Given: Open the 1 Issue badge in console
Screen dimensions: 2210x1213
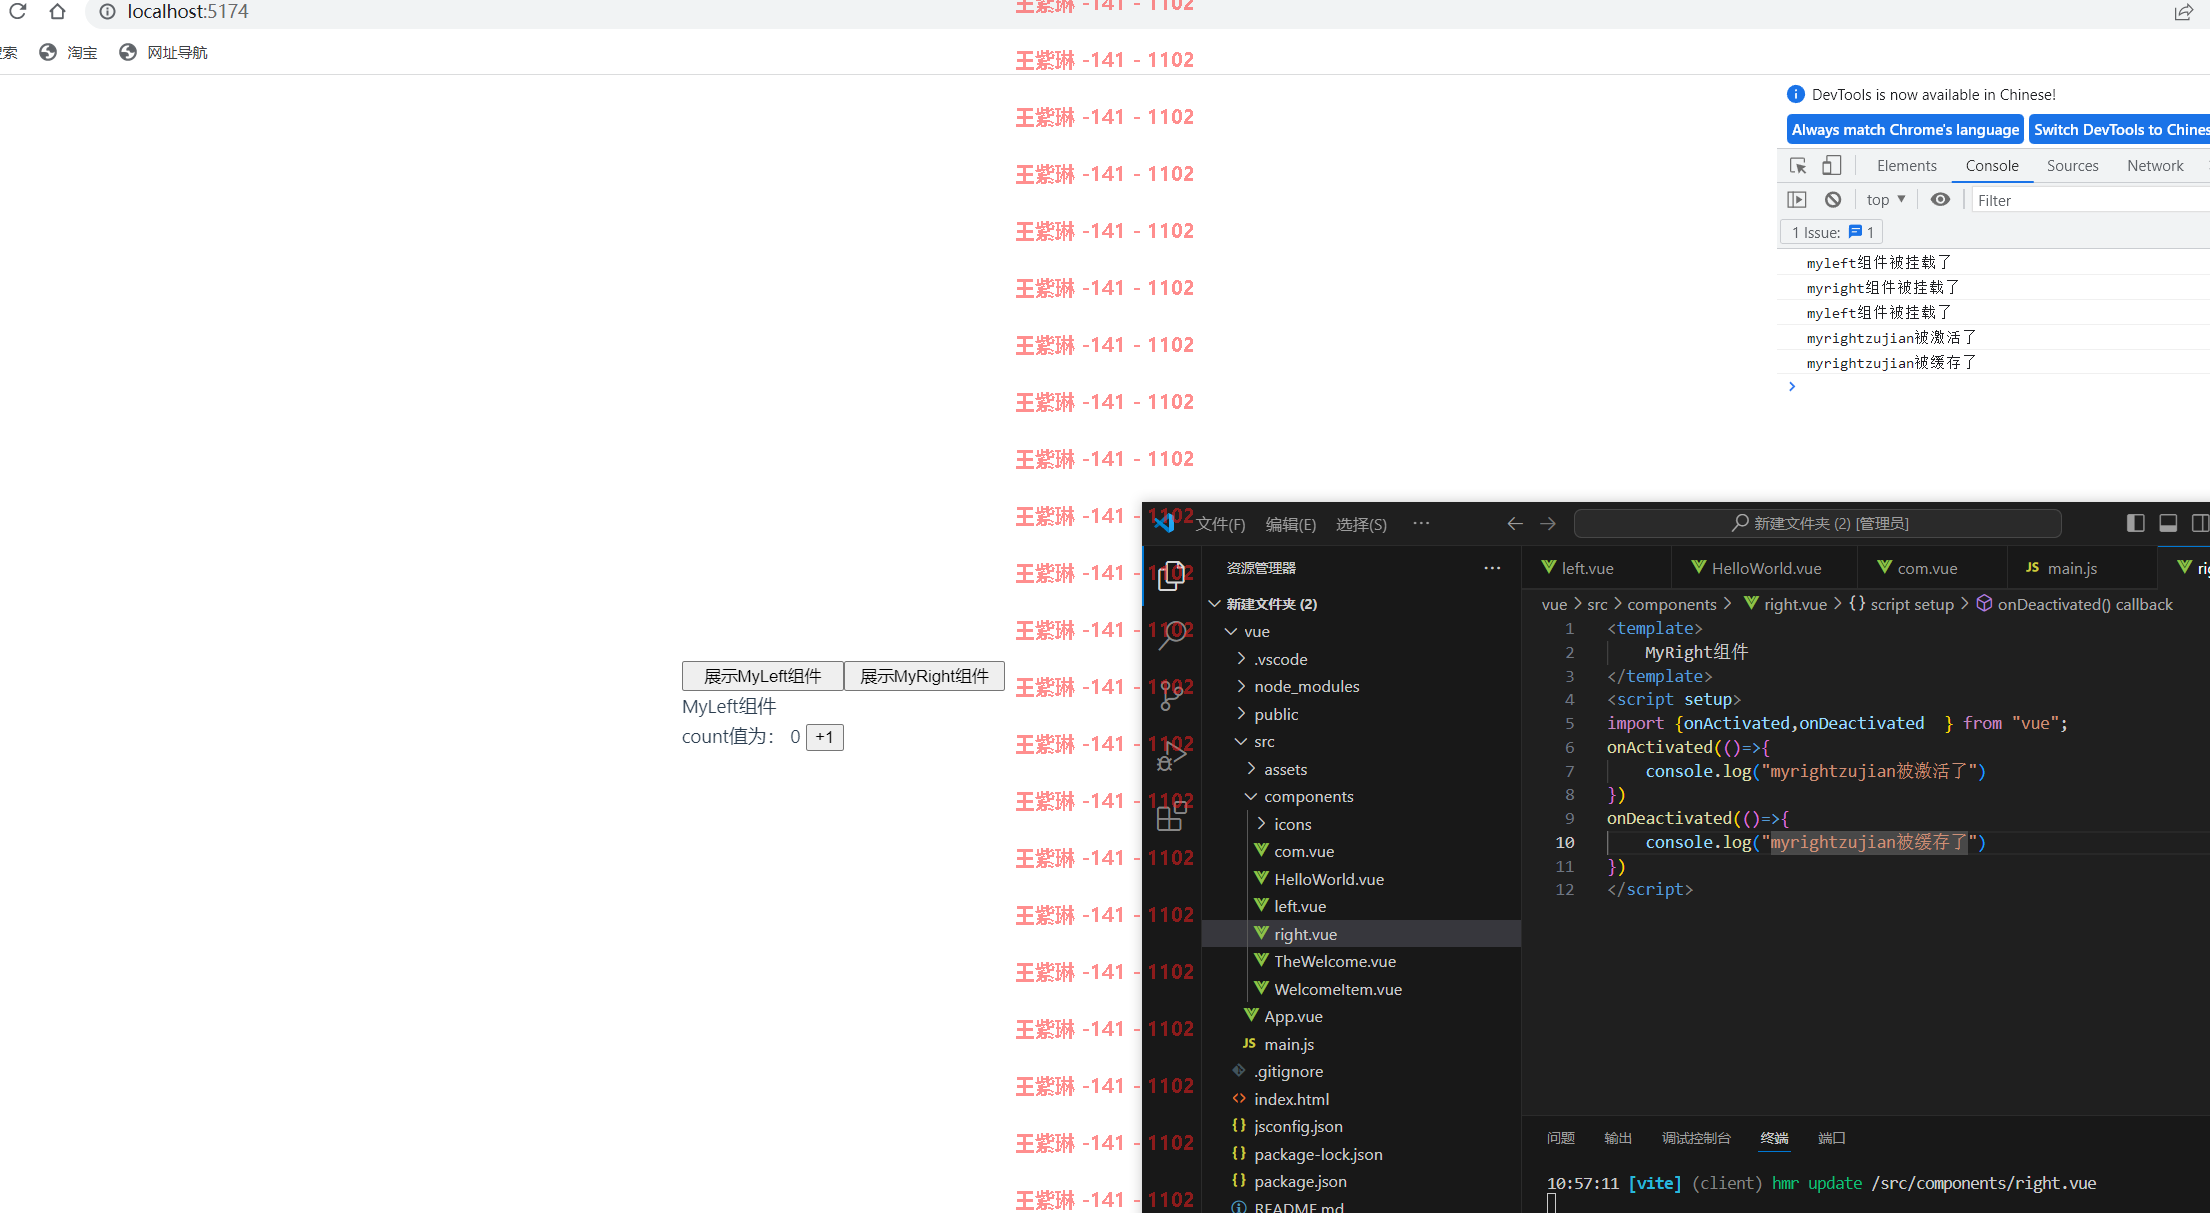Looking at the screenshot, I should [x=1831, y=232].
